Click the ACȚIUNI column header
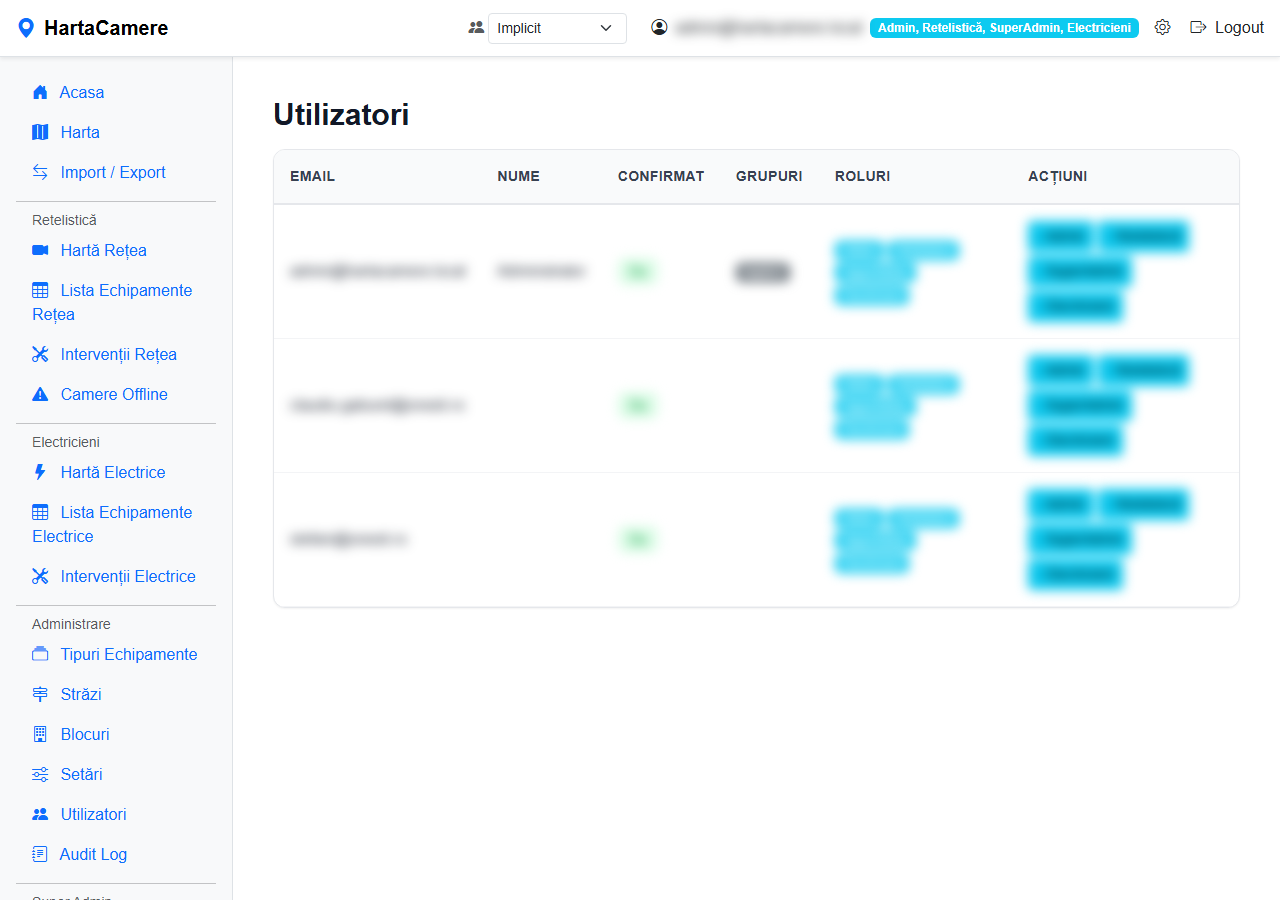 pos(1057,176)
